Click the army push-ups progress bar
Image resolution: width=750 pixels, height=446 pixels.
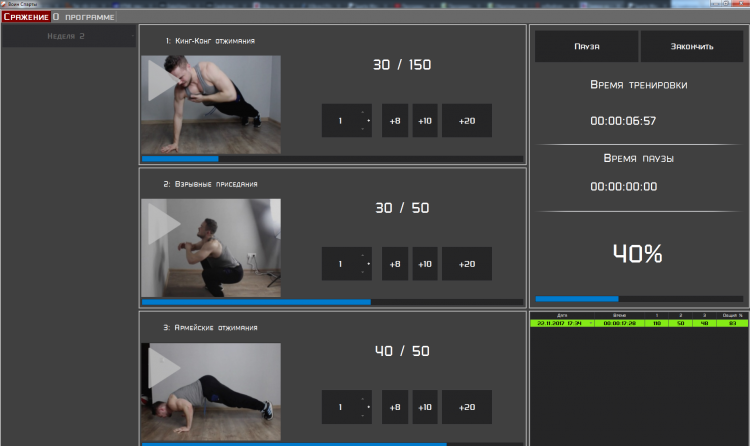point(332,444)
